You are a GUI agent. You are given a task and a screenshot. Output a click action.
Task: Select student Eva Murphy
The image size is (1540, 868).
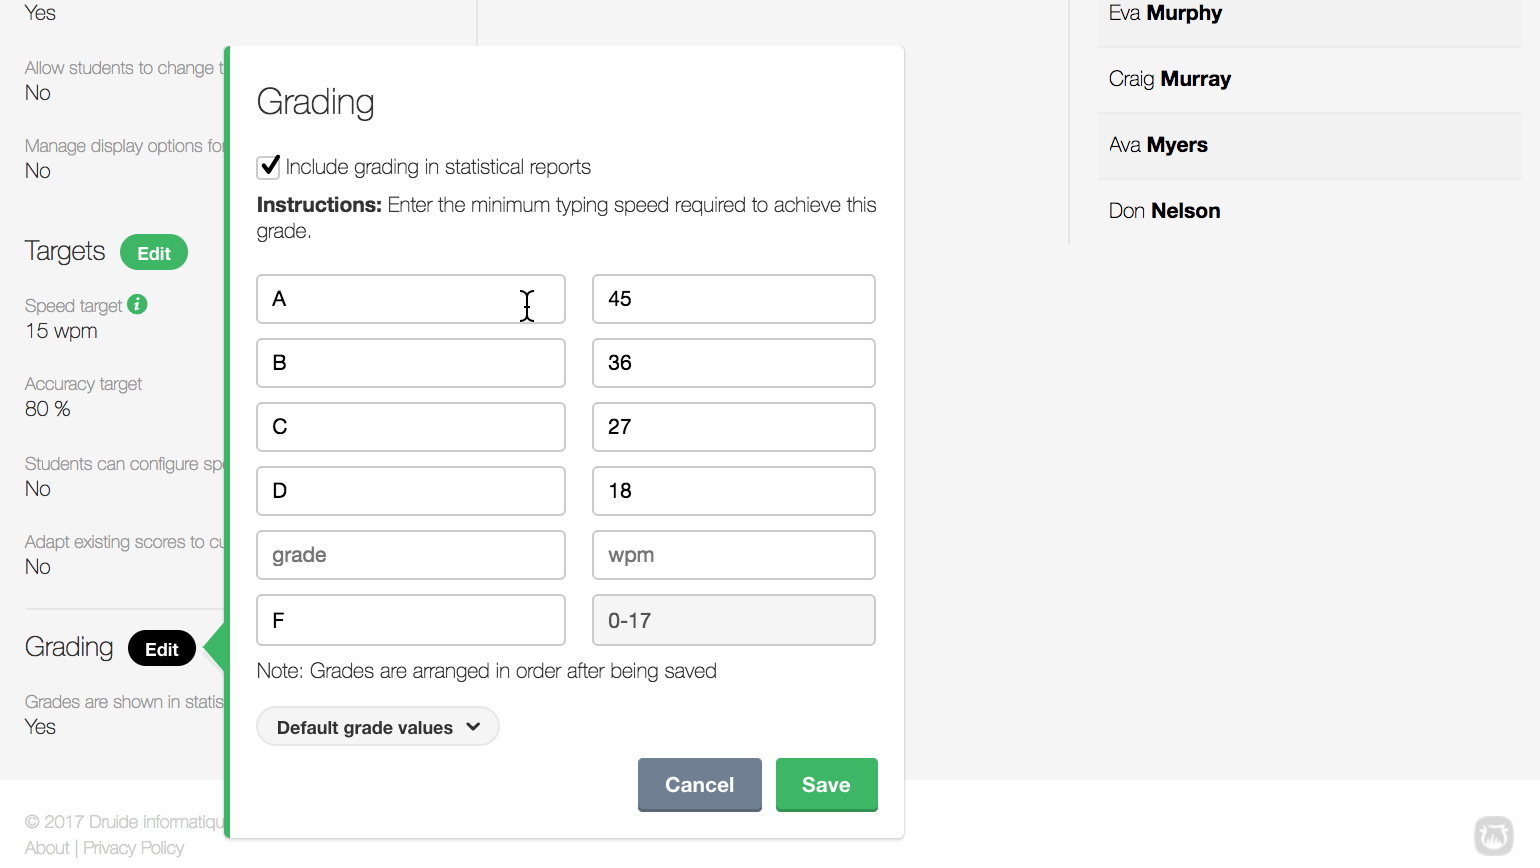pos(1165,14)
